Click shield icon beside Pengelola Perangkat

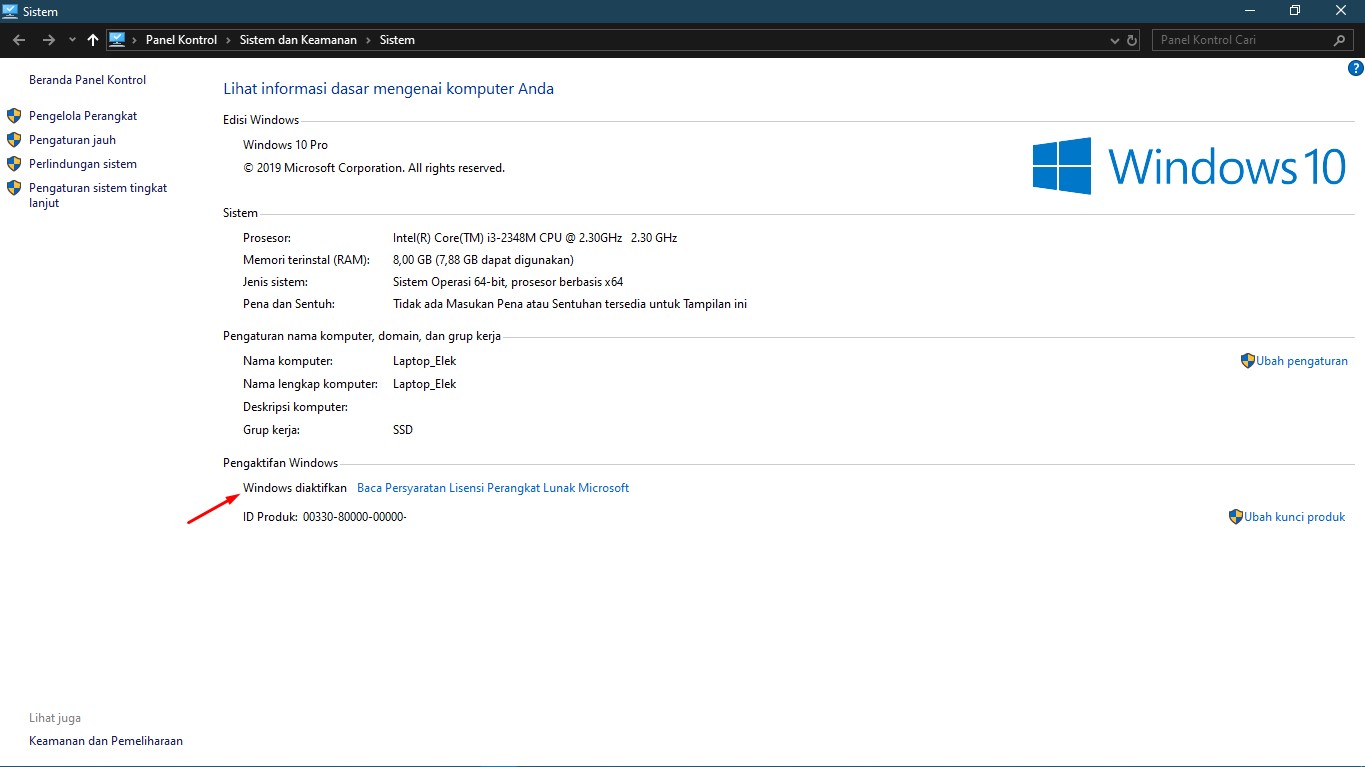coord(14,116)
